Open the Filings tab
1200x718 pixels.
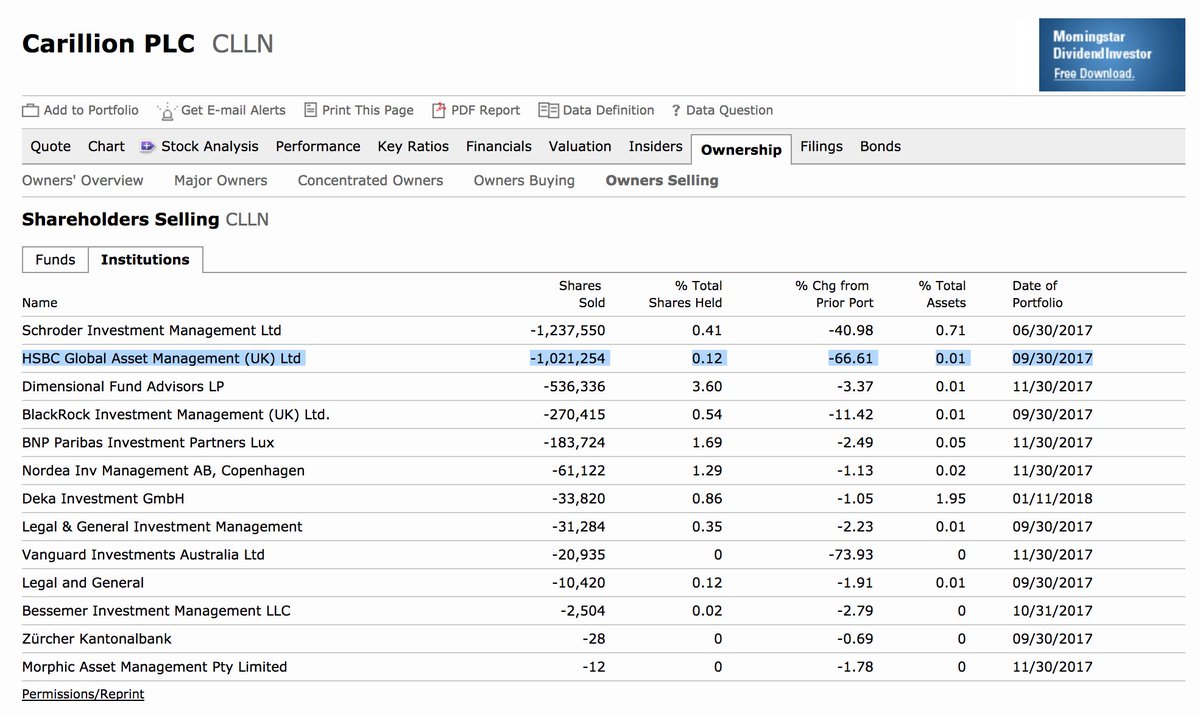point(821,146)
